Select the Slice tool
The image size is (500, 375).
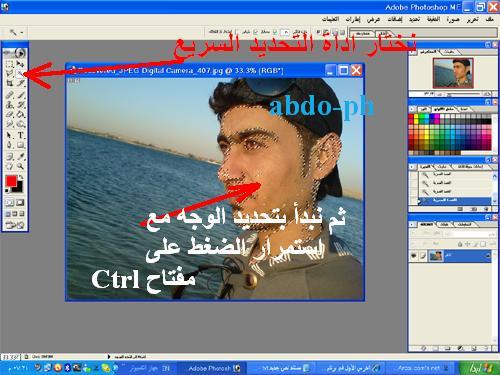tap(20, 83)
